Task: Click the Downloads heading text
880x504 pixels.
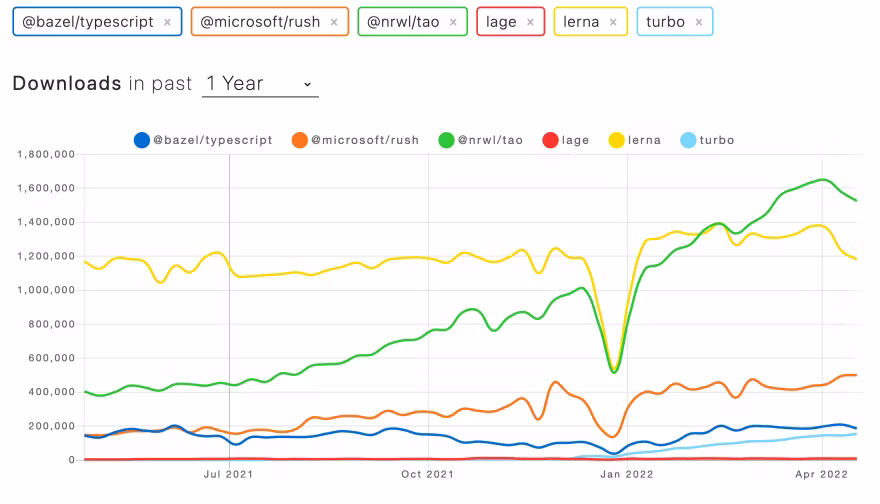Action: pos(66,84)
